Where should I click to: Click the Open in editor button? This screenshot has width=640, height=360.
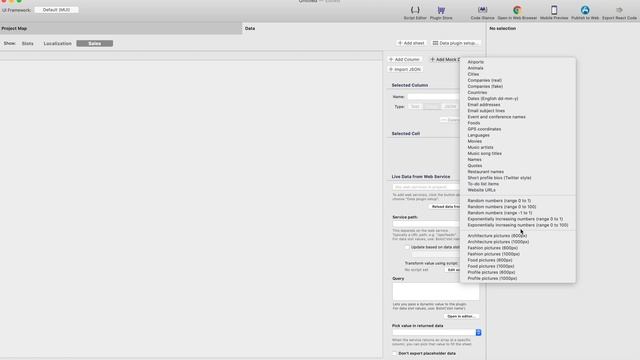pyautogui.click(x=461, y=316)
